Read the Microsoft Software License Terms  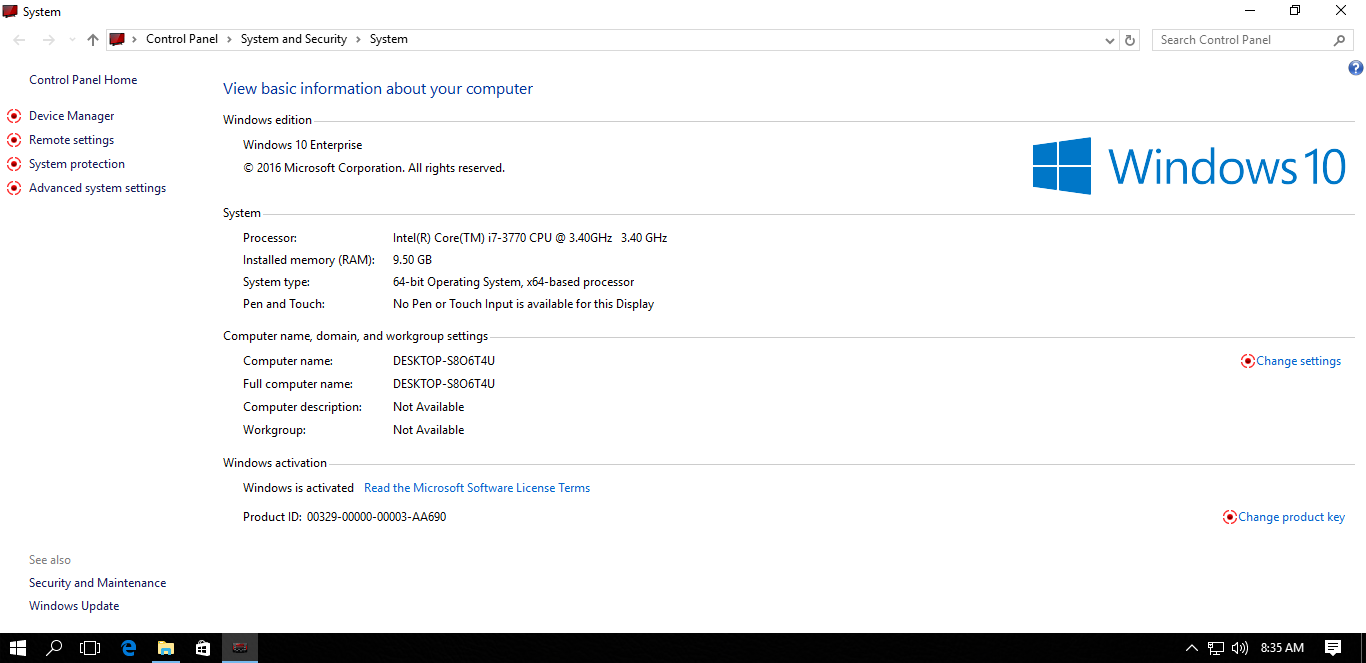pos(477,488)
